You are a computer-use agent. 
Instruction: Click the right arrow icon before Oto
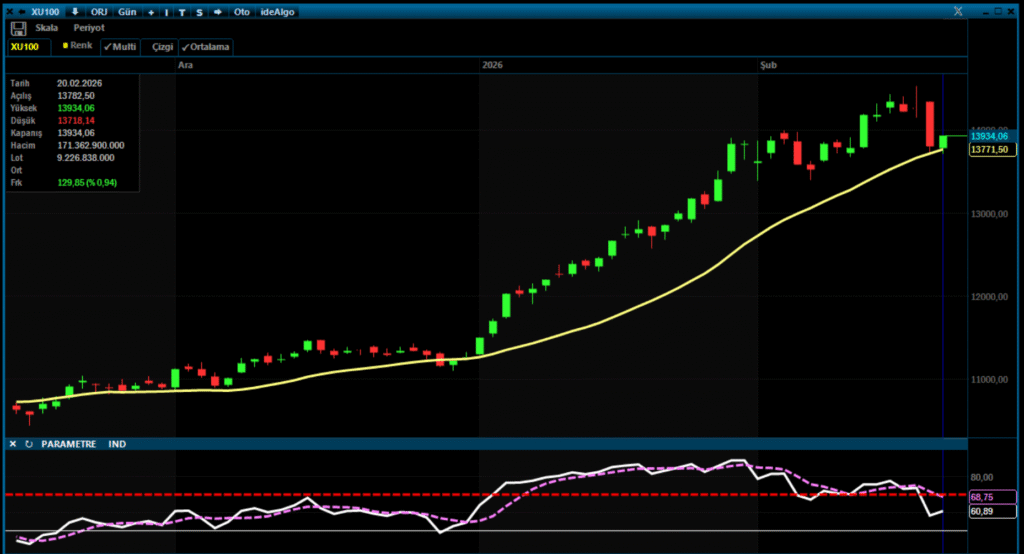(218, 12)
